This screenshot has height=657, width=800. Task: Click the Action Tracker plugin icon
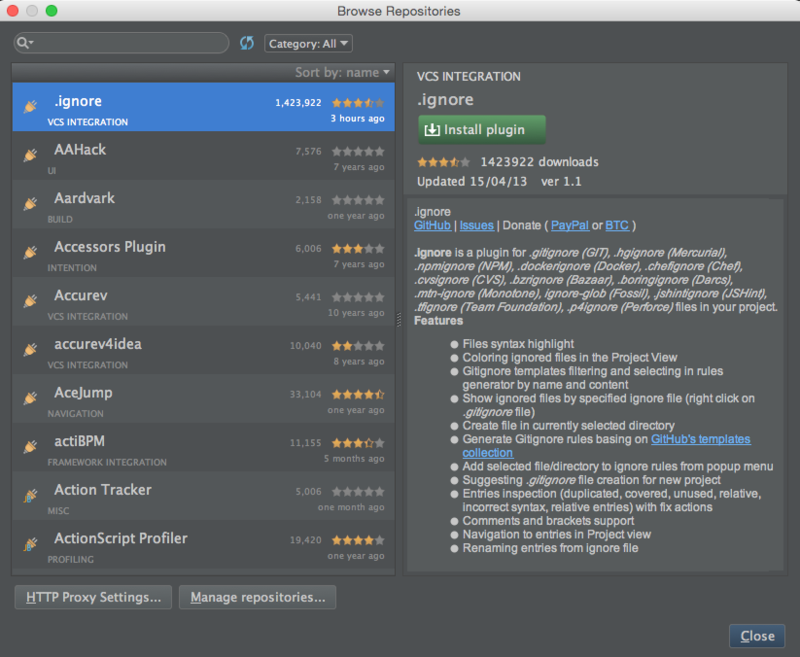tap(31, 495)
